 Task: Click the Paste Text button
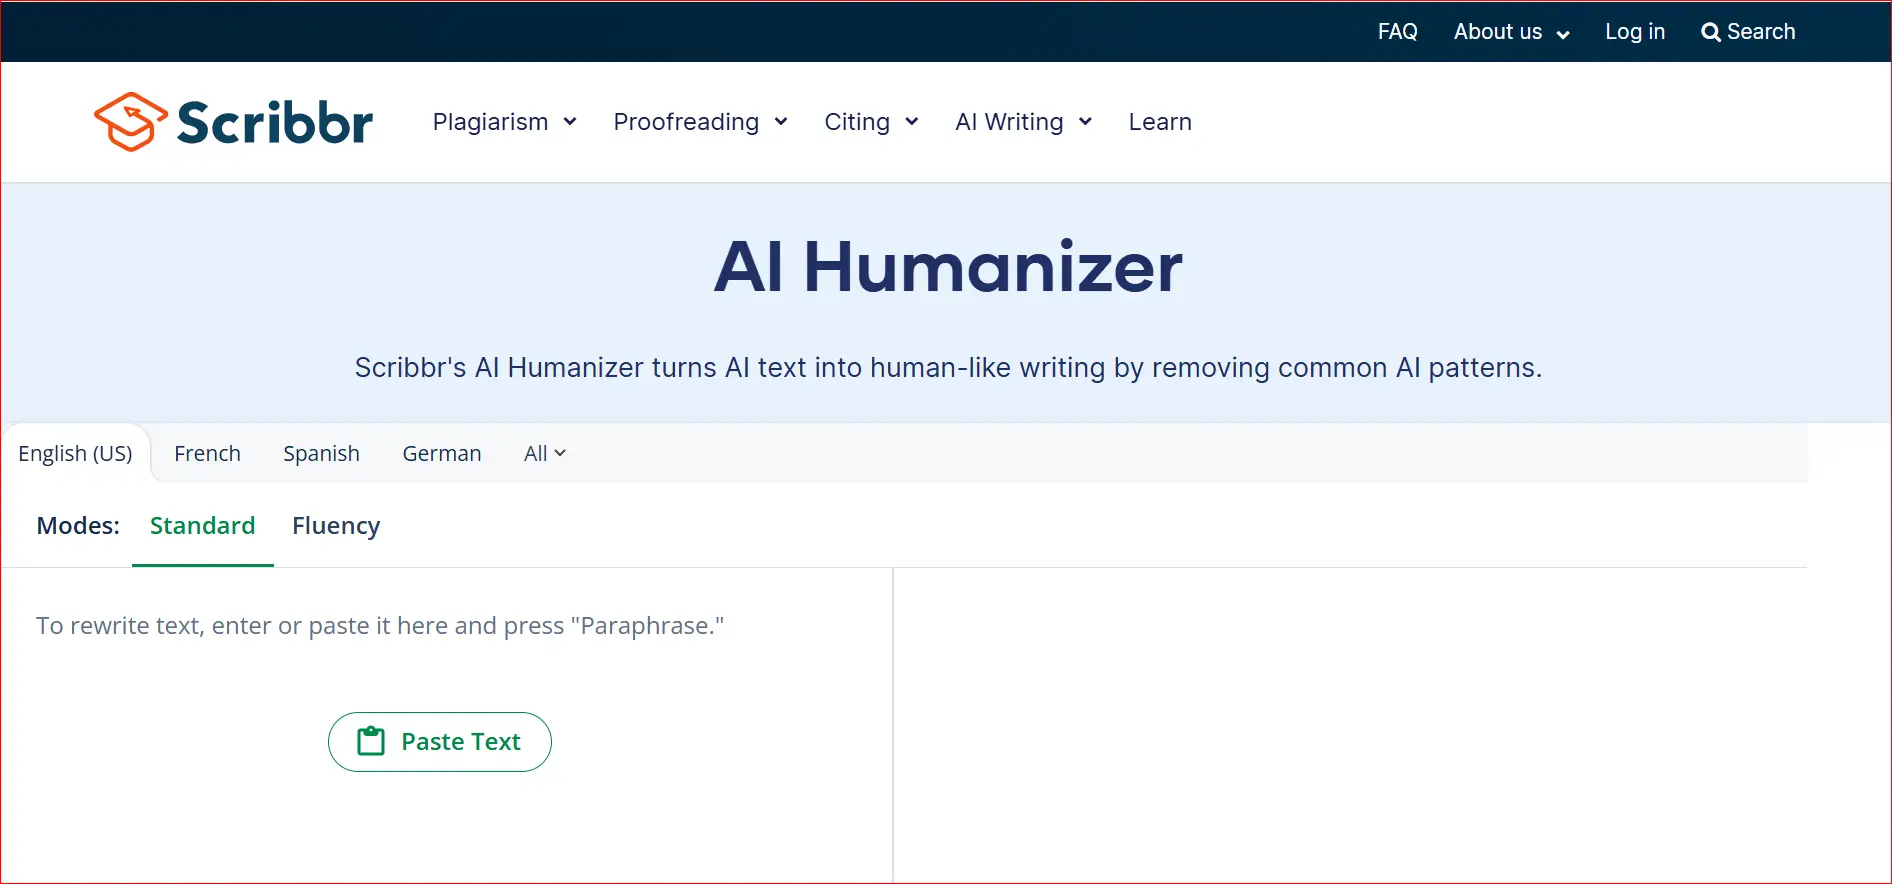click(440, 742)
